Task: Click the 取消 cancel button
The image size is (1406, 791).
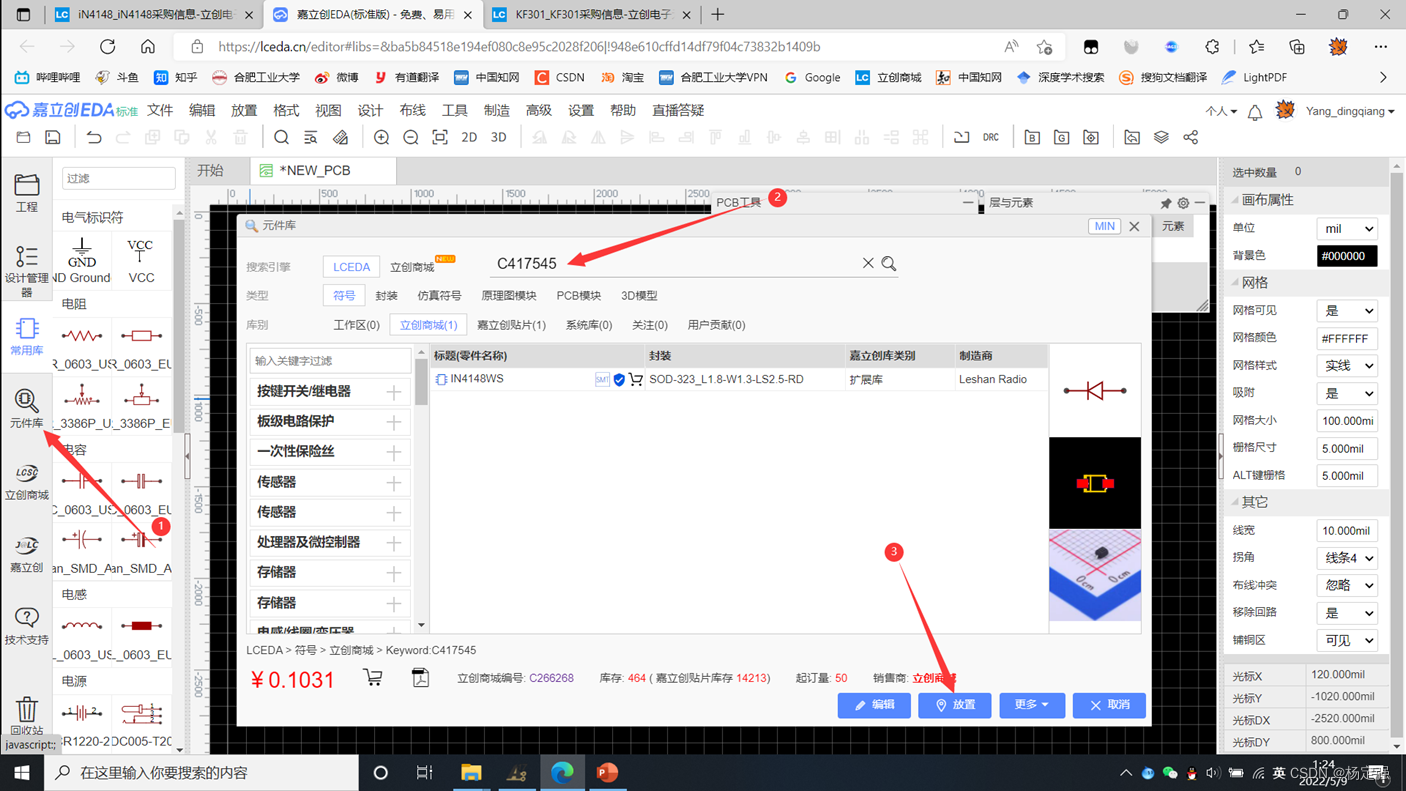Action: click(1109, 705)
